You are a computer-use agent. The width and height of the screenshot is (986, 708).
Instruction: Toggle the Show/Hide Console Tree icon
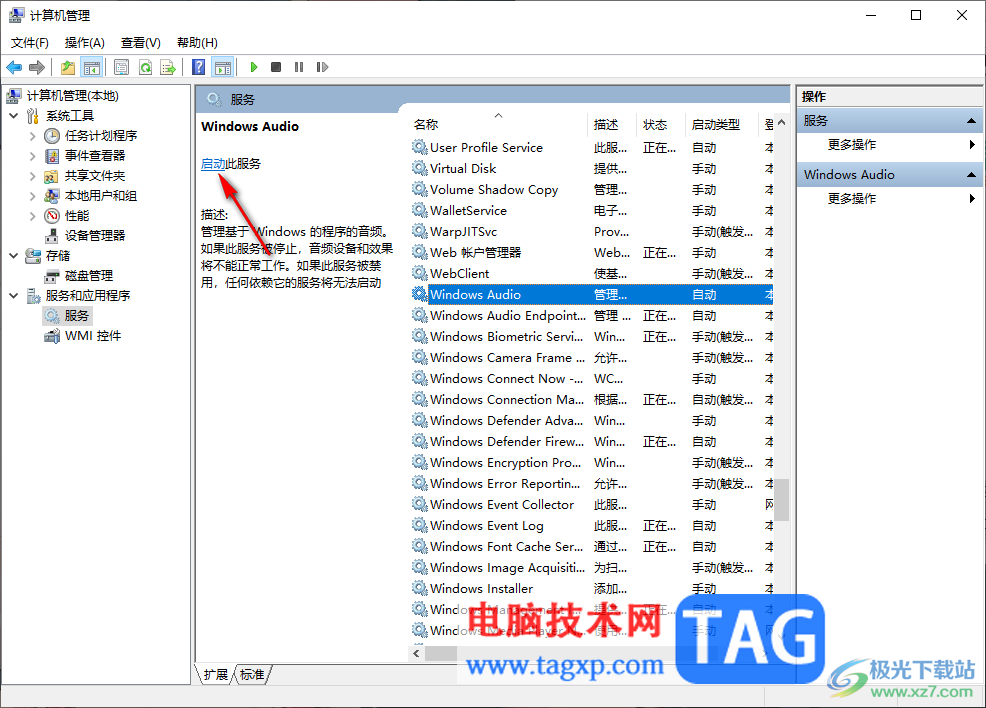[x=92, y=67]
